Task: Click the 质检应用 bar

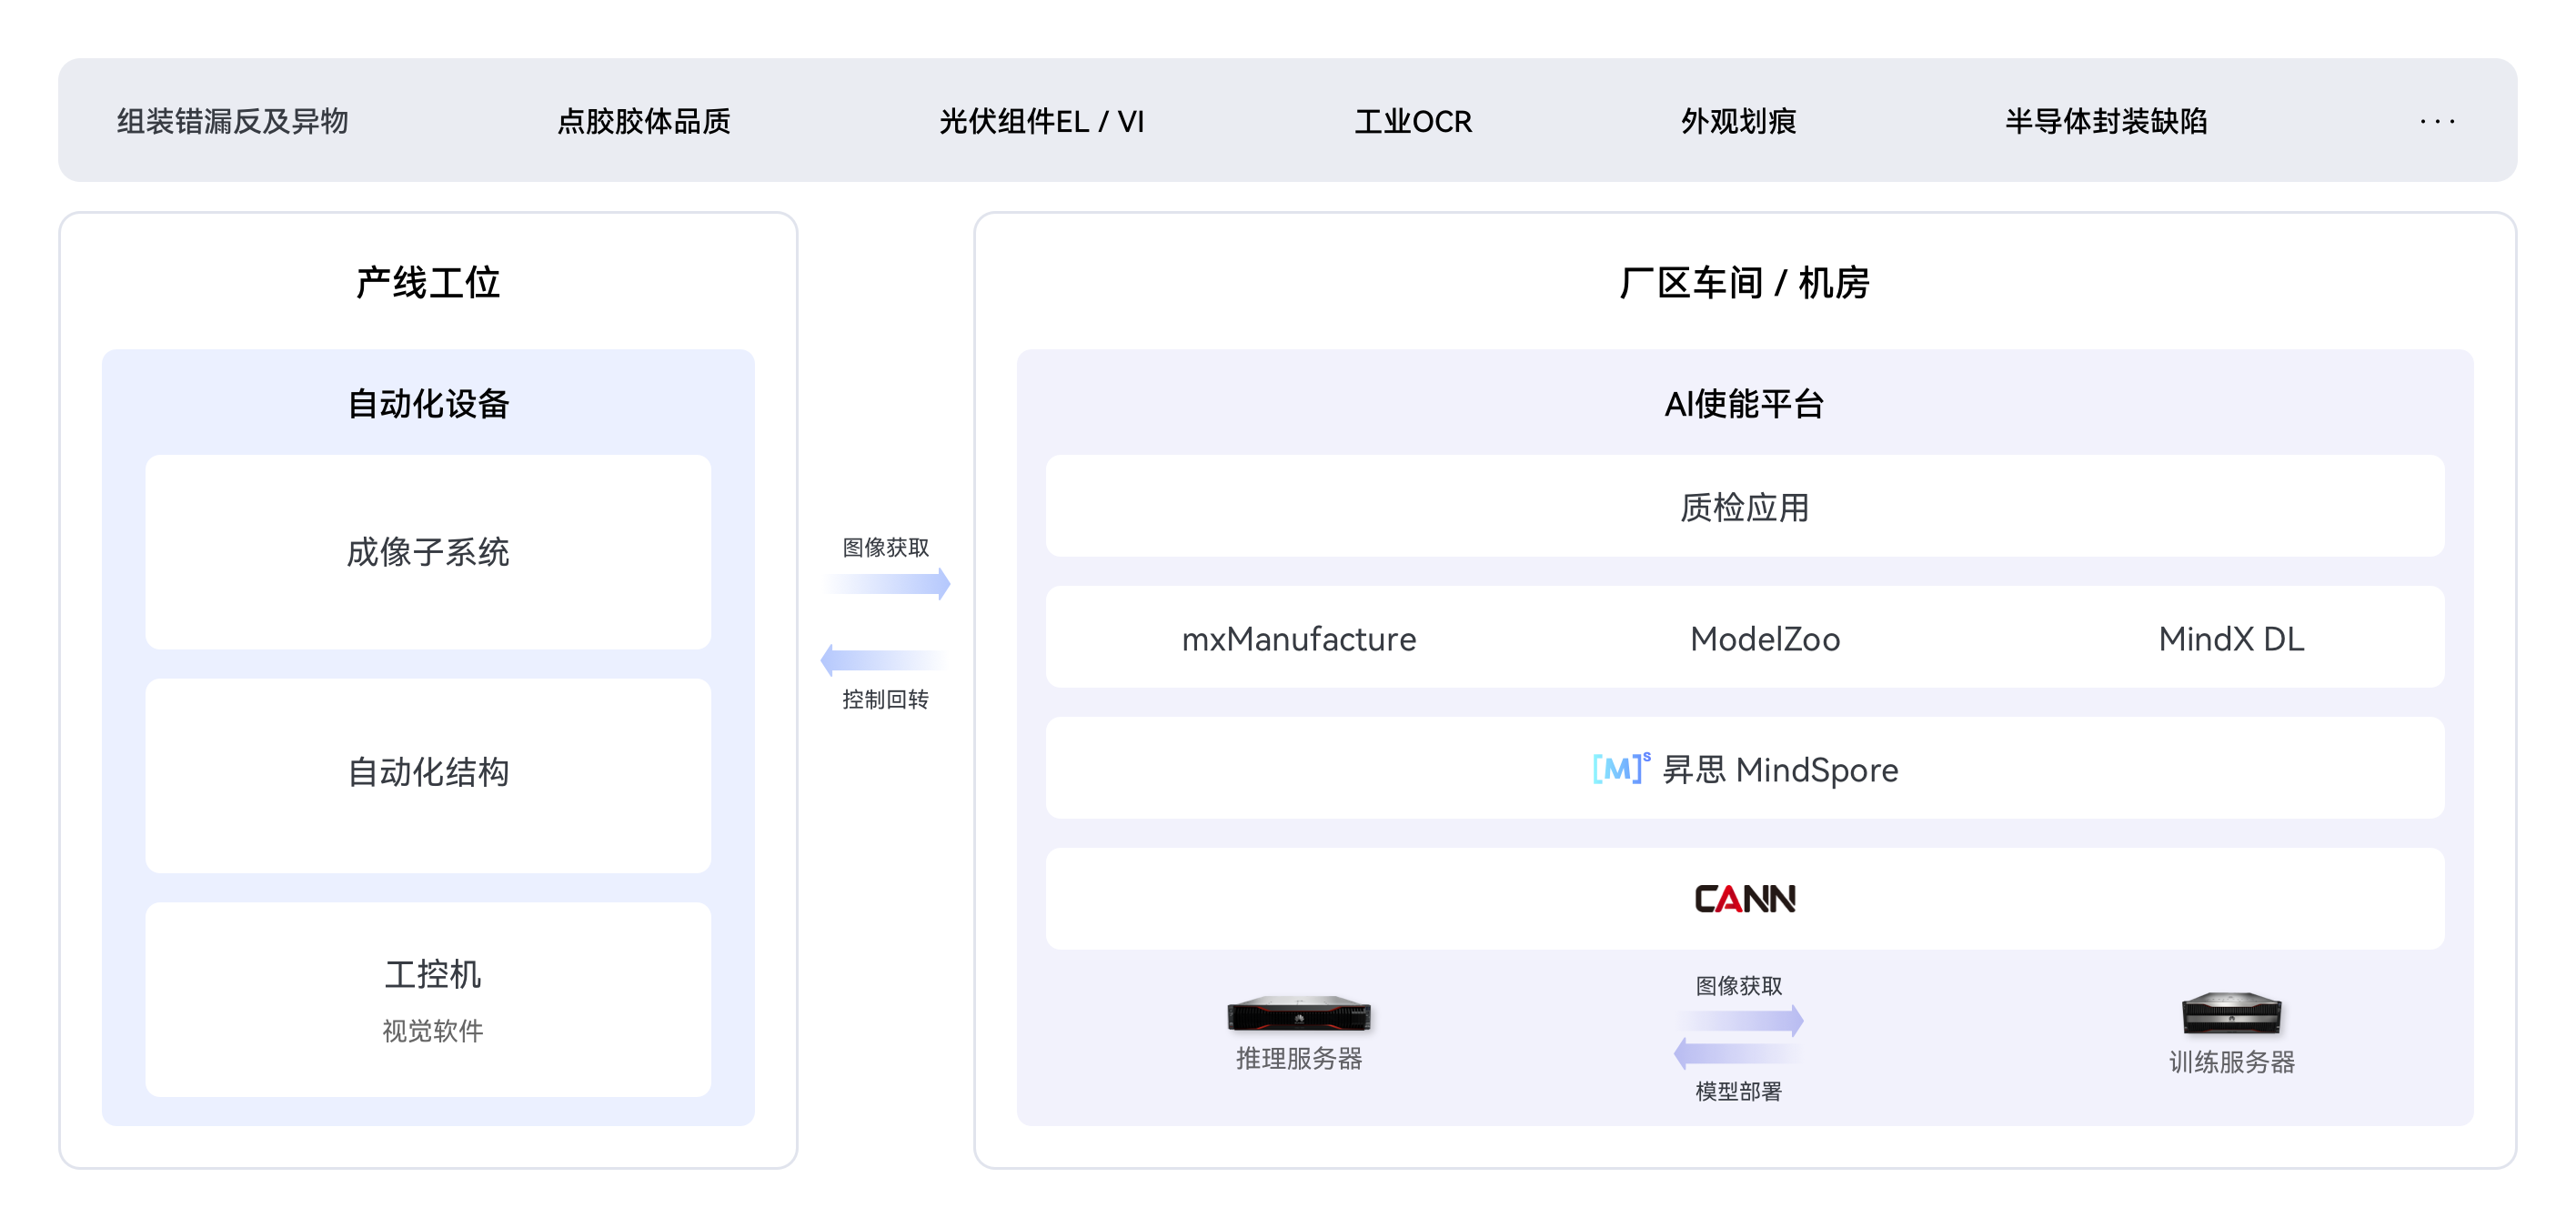Action: (x=1745, y=506)
